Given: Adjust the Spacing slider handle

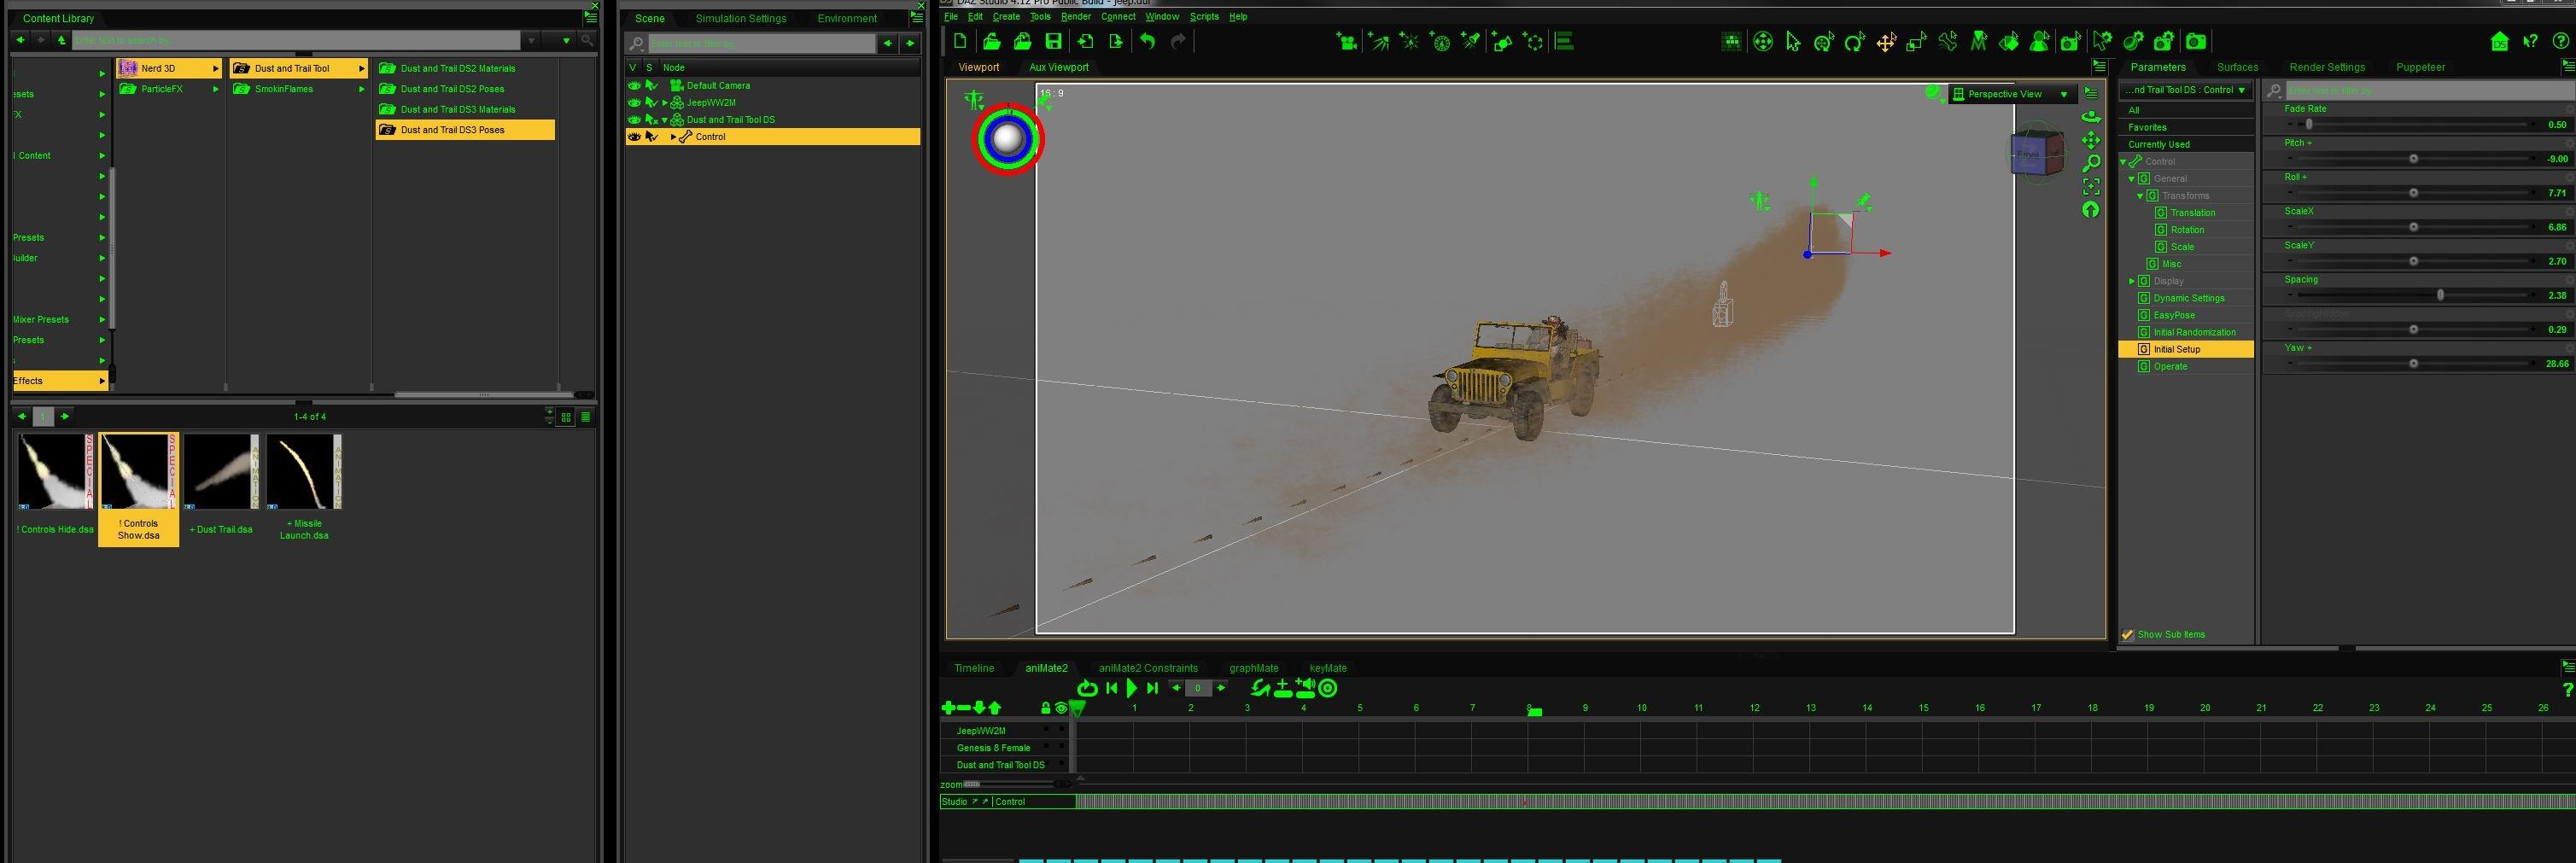Looking at the screenshot, I should (2441, 295).
